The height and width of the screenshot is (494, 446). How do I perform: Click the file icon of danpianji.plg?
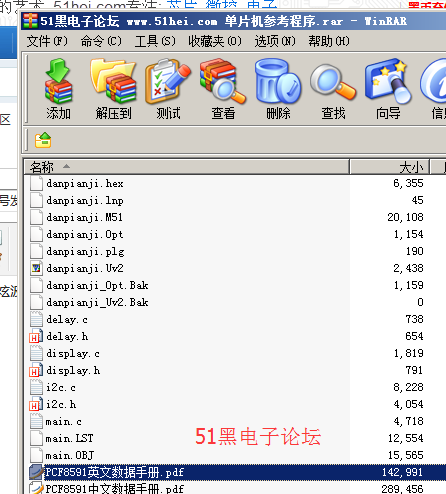point(36,251)
